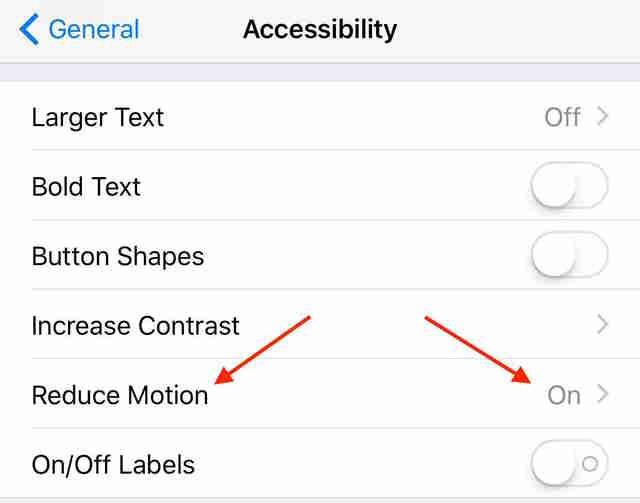Toggle the On/Off Labels switch

[569, 463]
